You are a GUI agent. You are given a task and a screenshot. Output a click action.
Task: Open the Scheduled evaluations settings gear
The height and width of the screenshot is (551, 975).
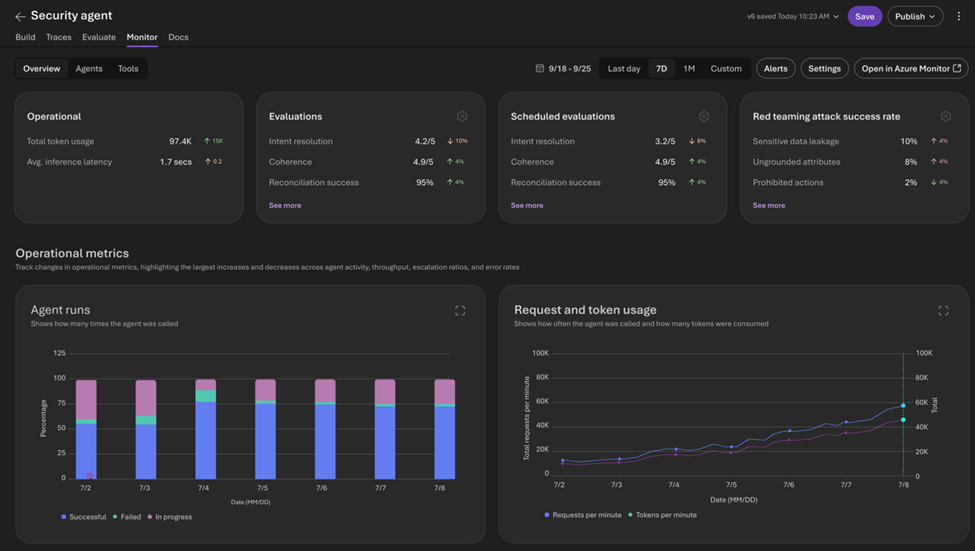point(704,116)
